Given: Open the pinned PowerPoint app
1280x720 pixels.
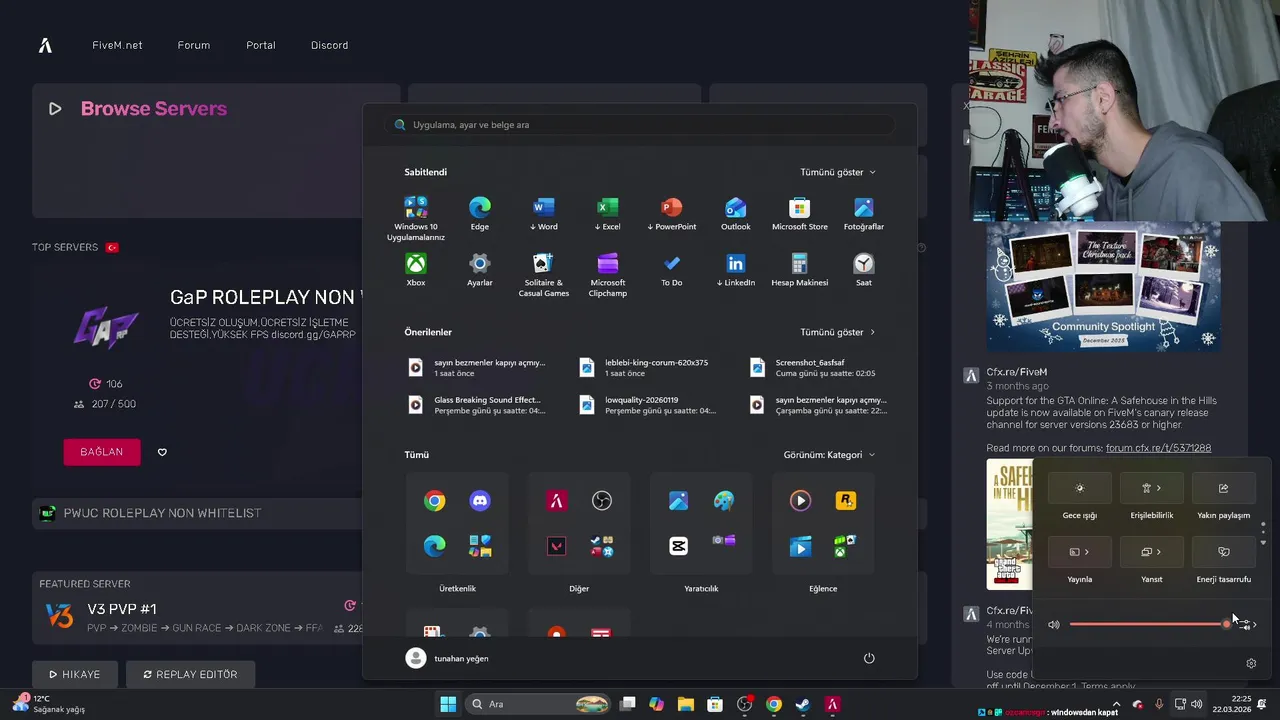Looking at the screenshot, I should 672,214.
